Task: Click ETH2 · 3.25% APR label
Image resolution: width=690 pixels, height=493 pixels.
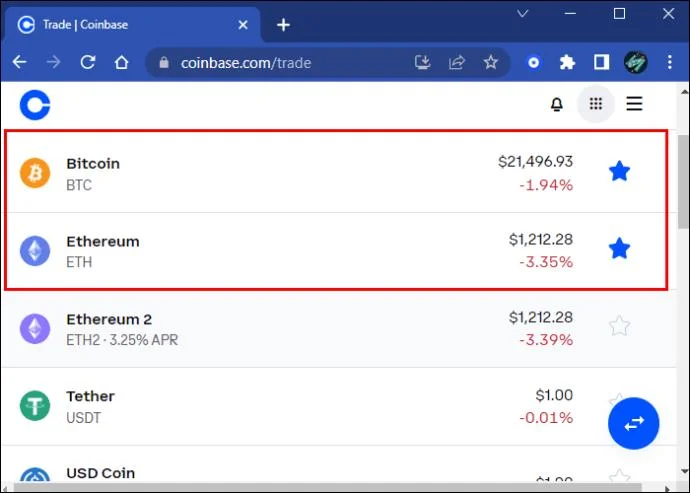Action: (122, 340)
